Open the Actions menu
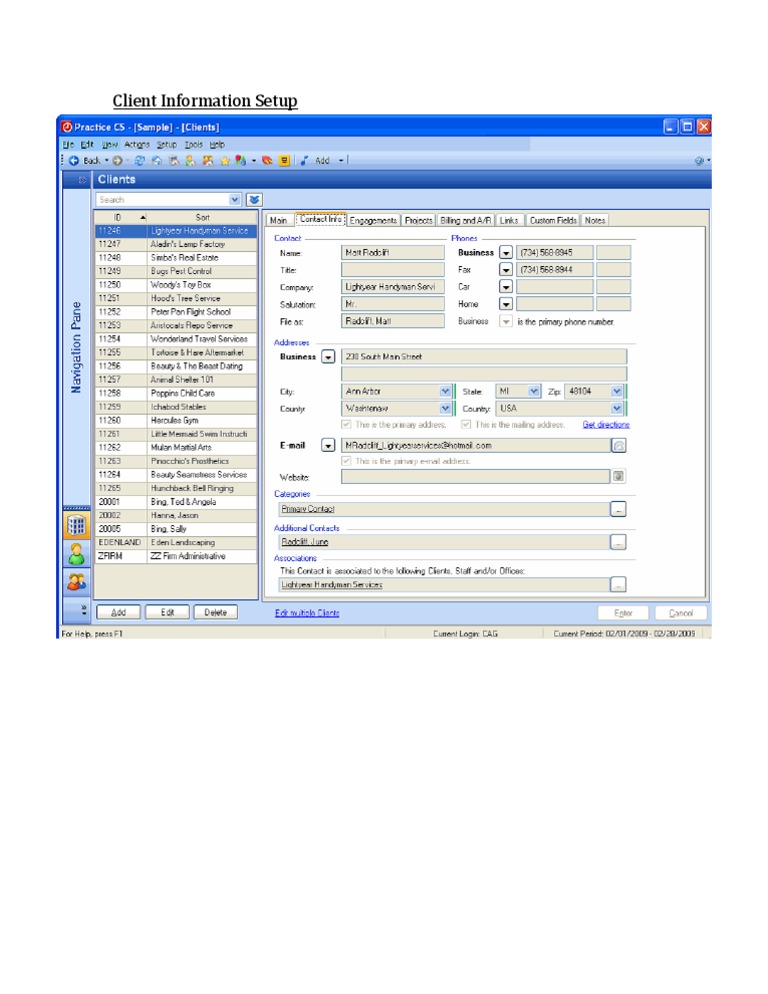768x994 pixels. [x=137, y=145]
